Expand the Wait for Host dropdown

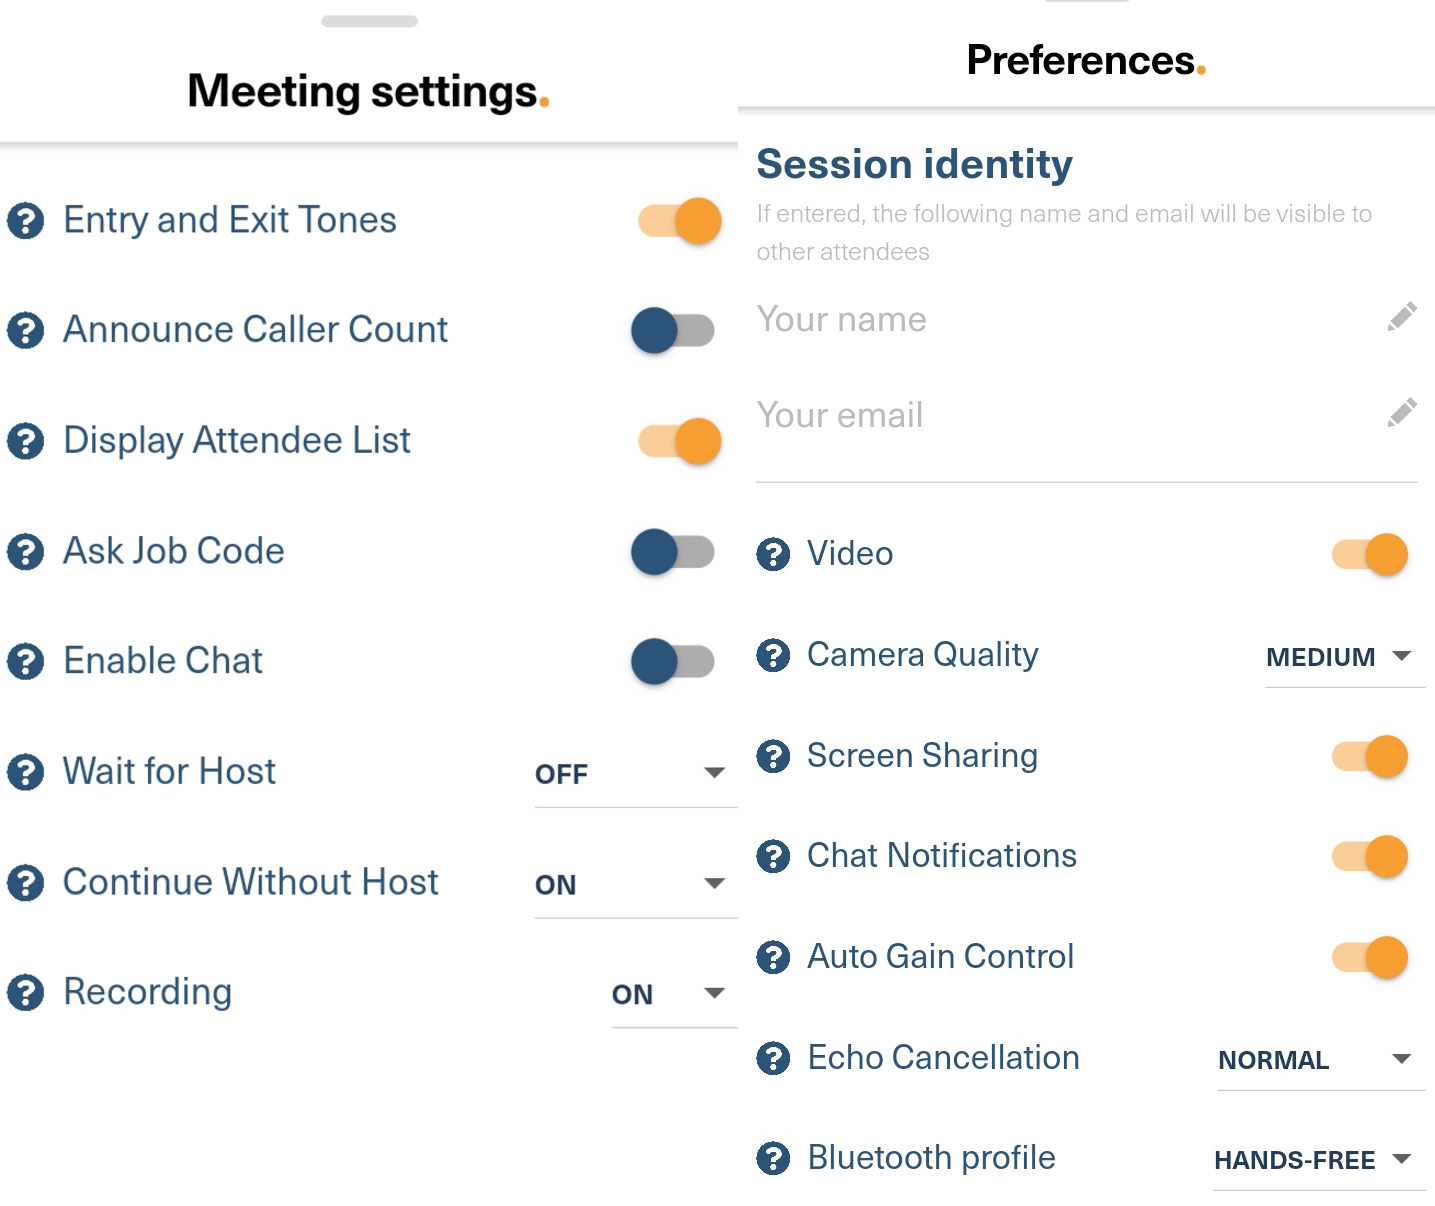tap(635, 774)
